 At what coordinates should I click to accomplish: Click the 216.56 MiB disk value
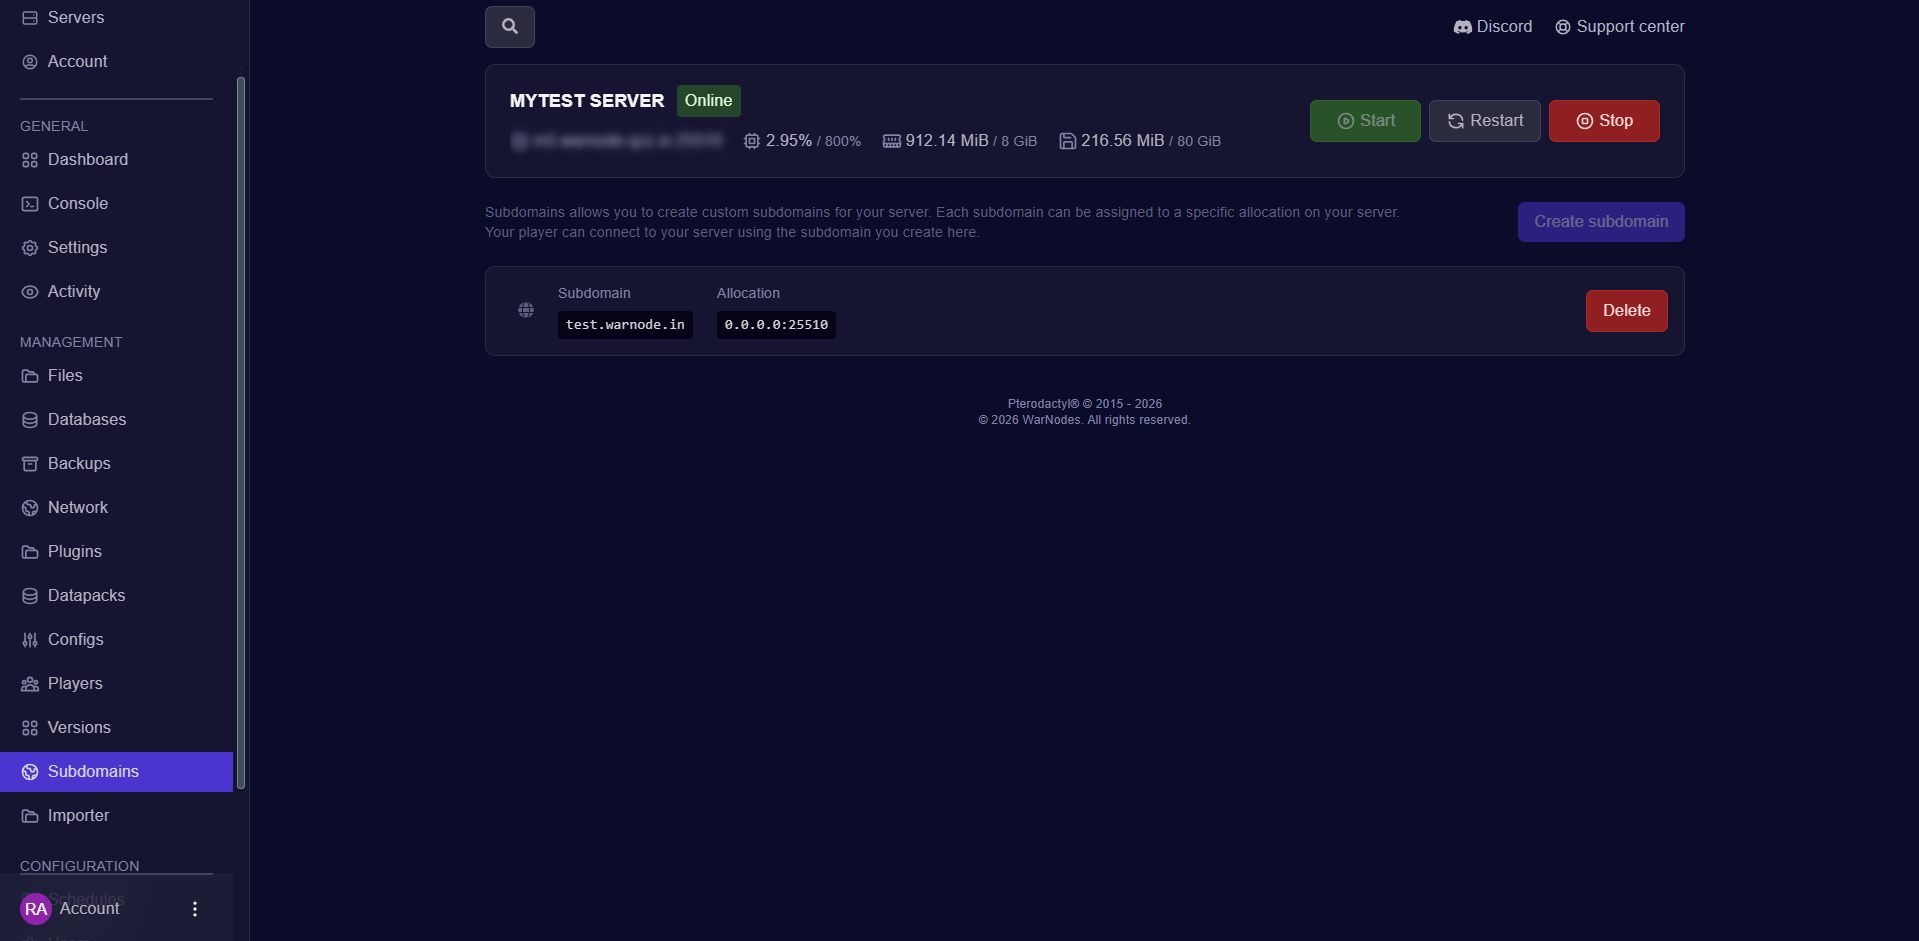1122,141
